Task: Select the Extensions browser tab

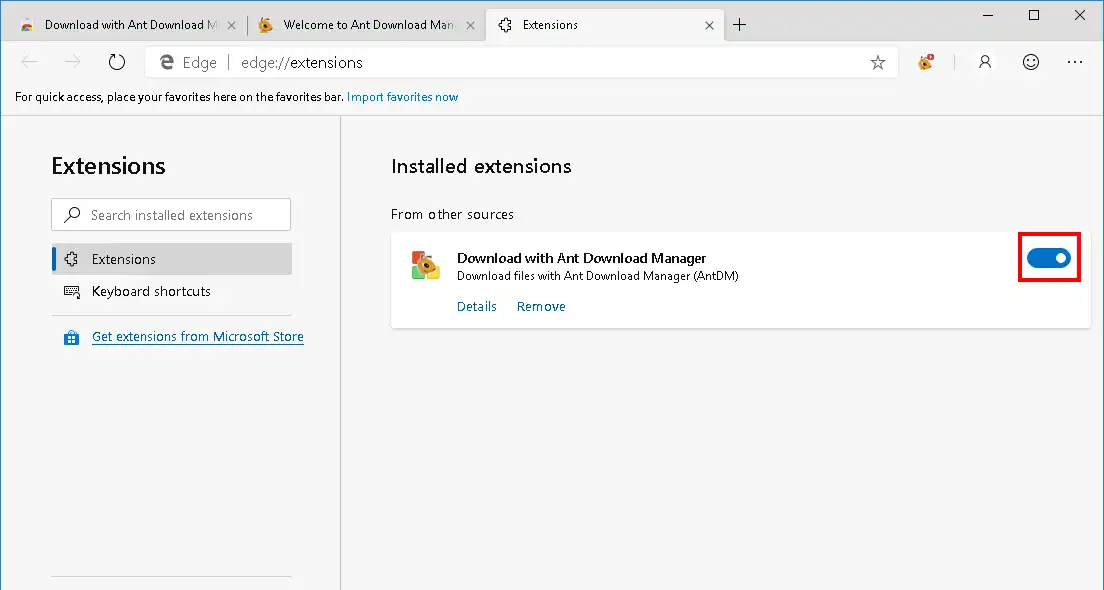Action: (x=606, y=25)
